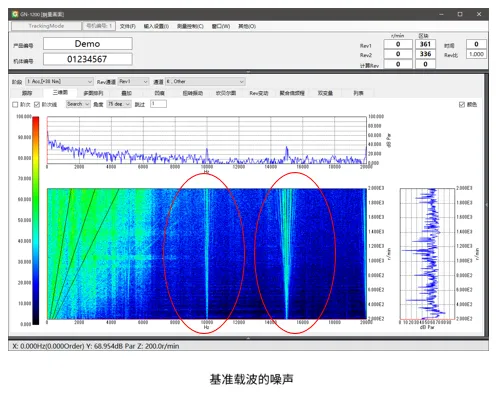Click the 计算Rev block value field
501x393 pixels.
coord(425,64)
